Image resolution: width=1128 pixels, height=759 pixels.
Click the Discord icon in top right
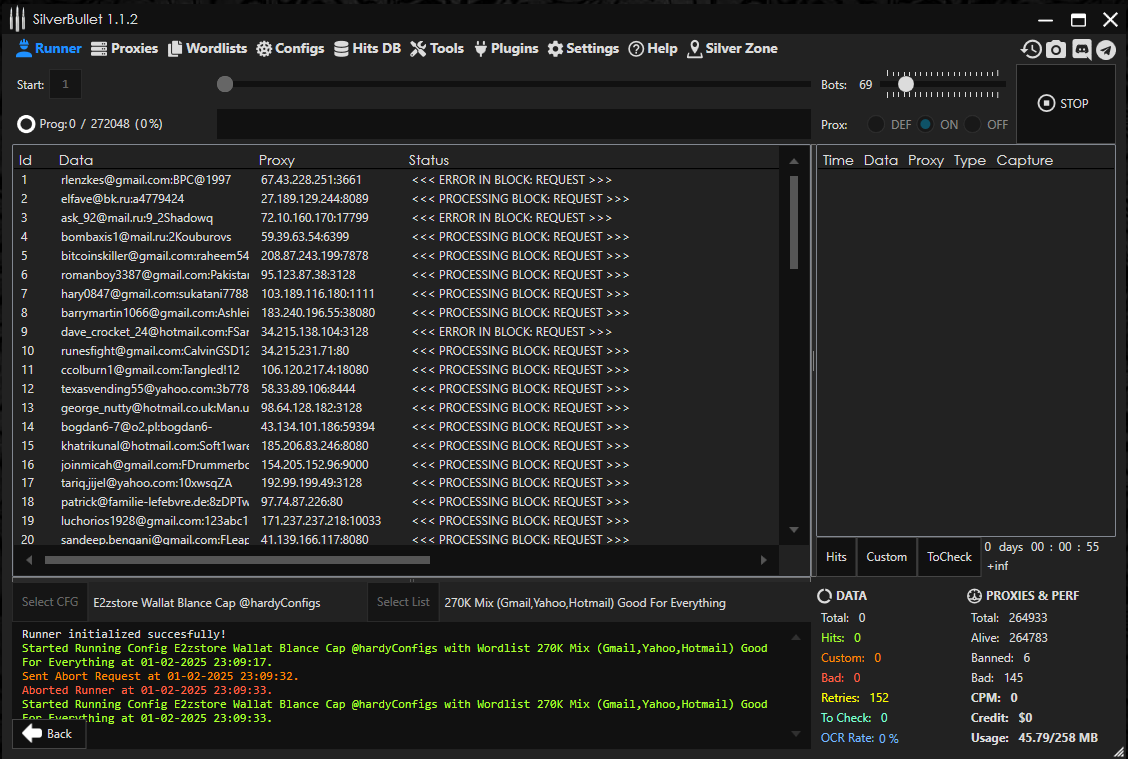[x=1081, y=49]
